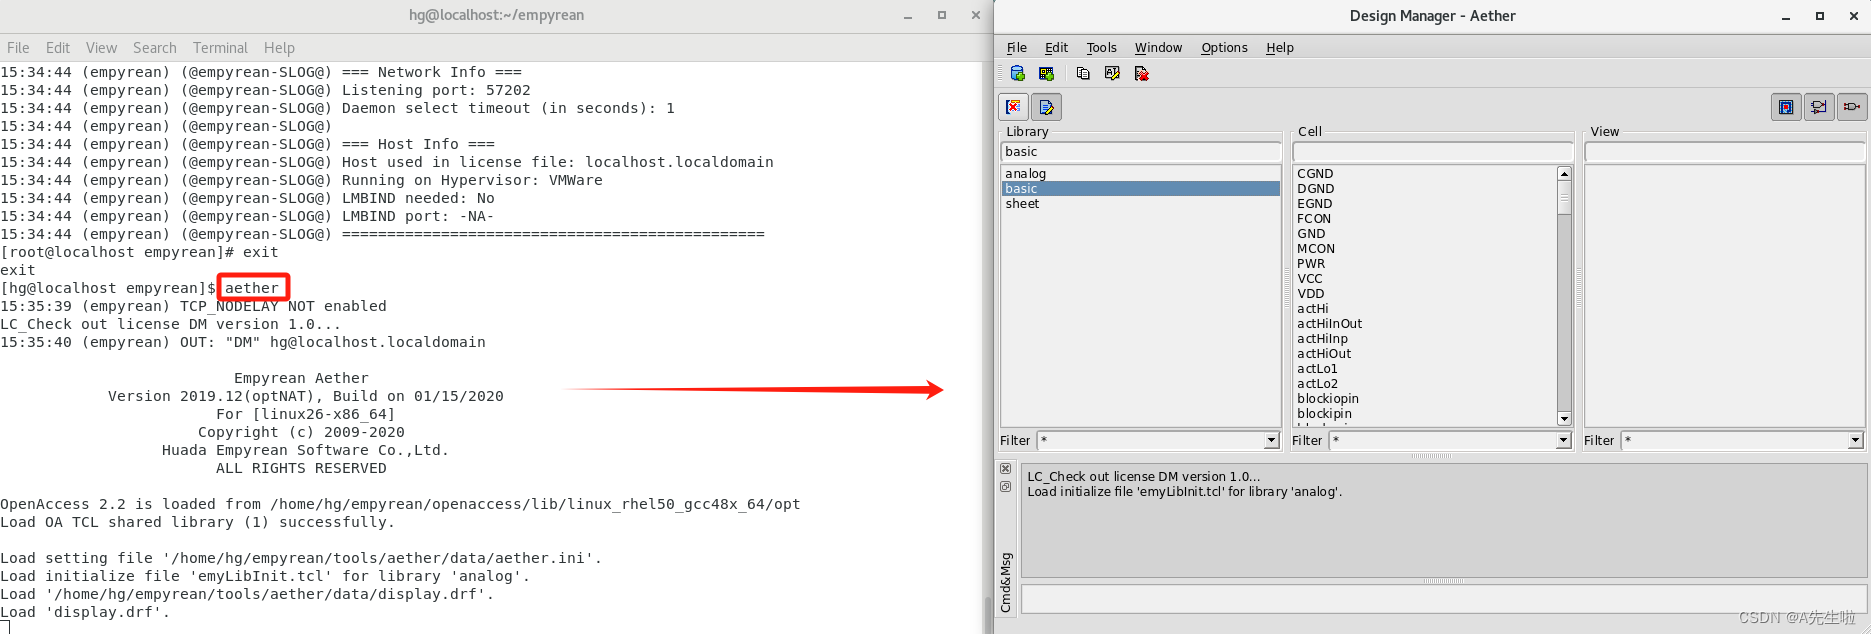Open the Options menu
Screen dimensions: 1871x634
point(1224,48)
